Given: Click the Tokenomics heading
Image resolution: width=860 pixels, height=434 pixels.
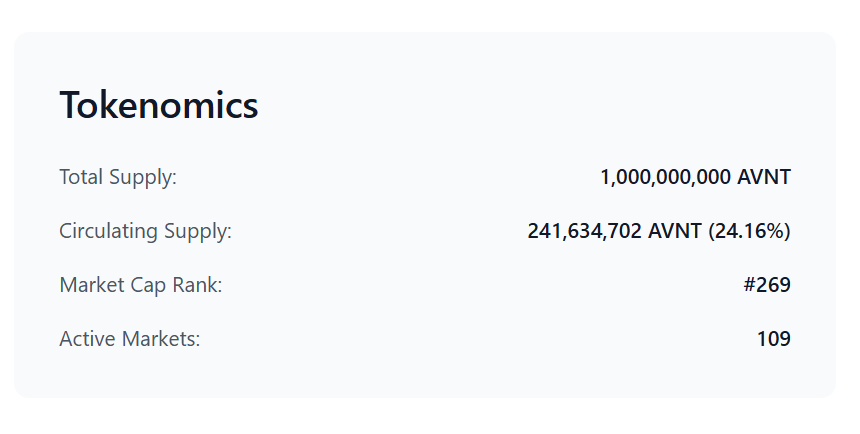Looking at the screenshot, I should coord(159,105).
